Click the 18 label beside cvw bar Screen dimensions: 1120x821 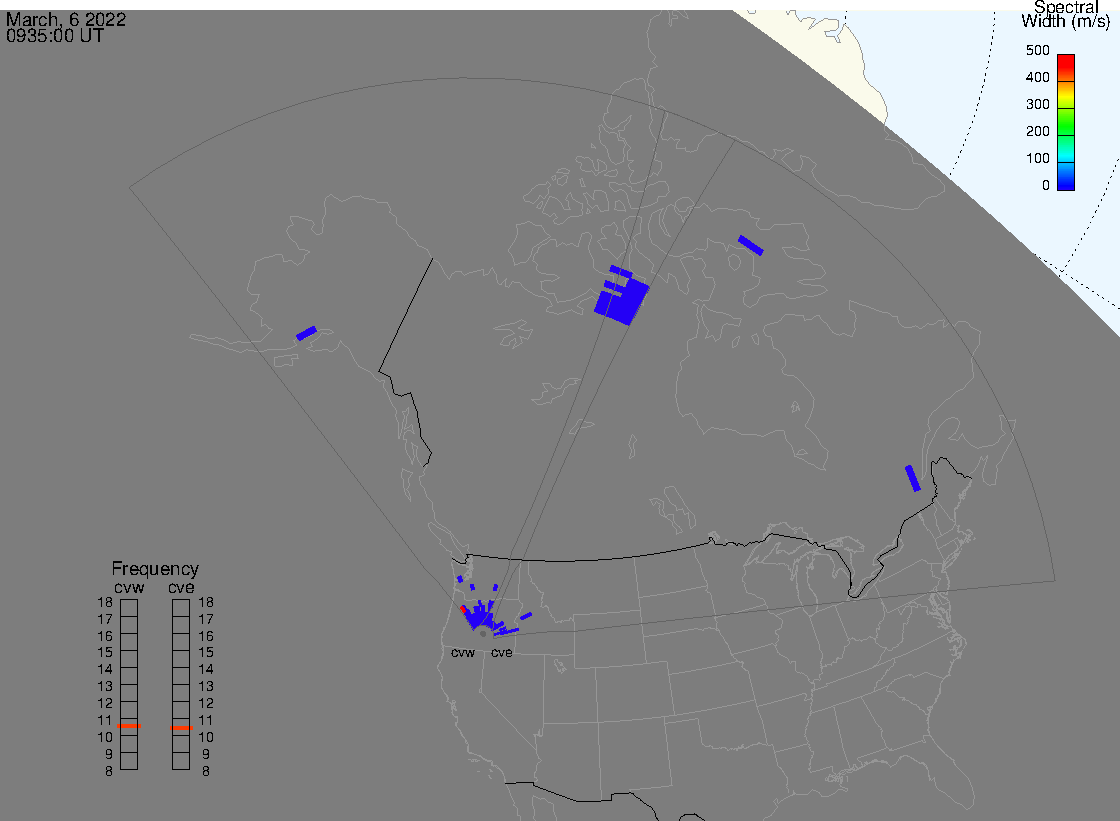(105, 602)
